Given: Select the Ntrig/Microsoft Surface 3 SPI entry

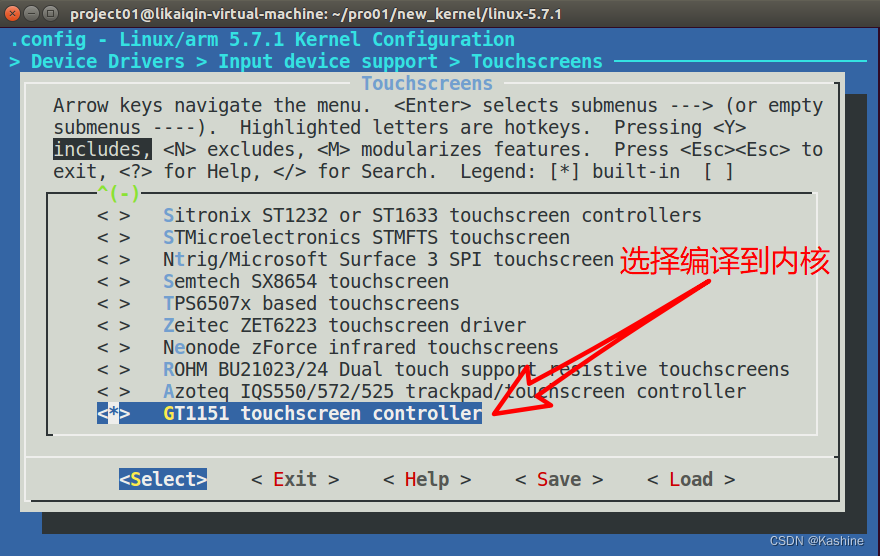Looking at the screenshot, I should tap(387, 260).
